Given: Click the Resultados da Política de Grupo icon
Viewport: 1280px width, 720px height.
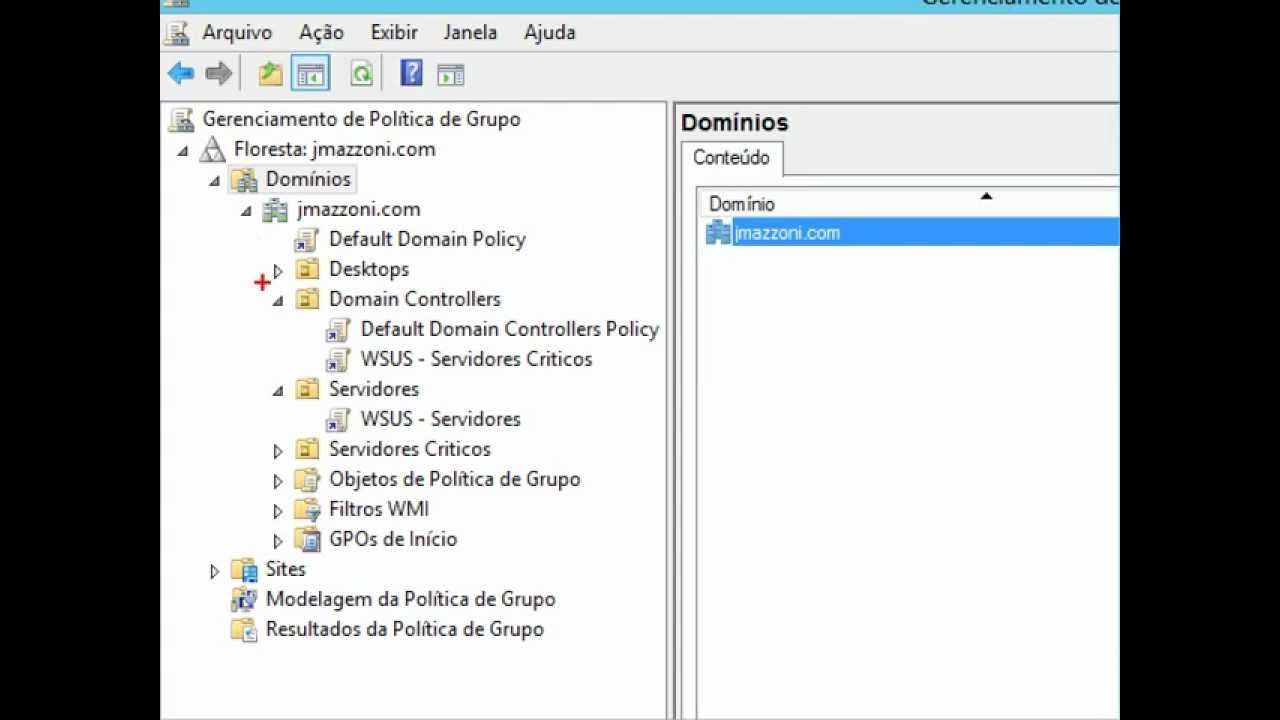Looking at the screenshot, I should [244, 629].
